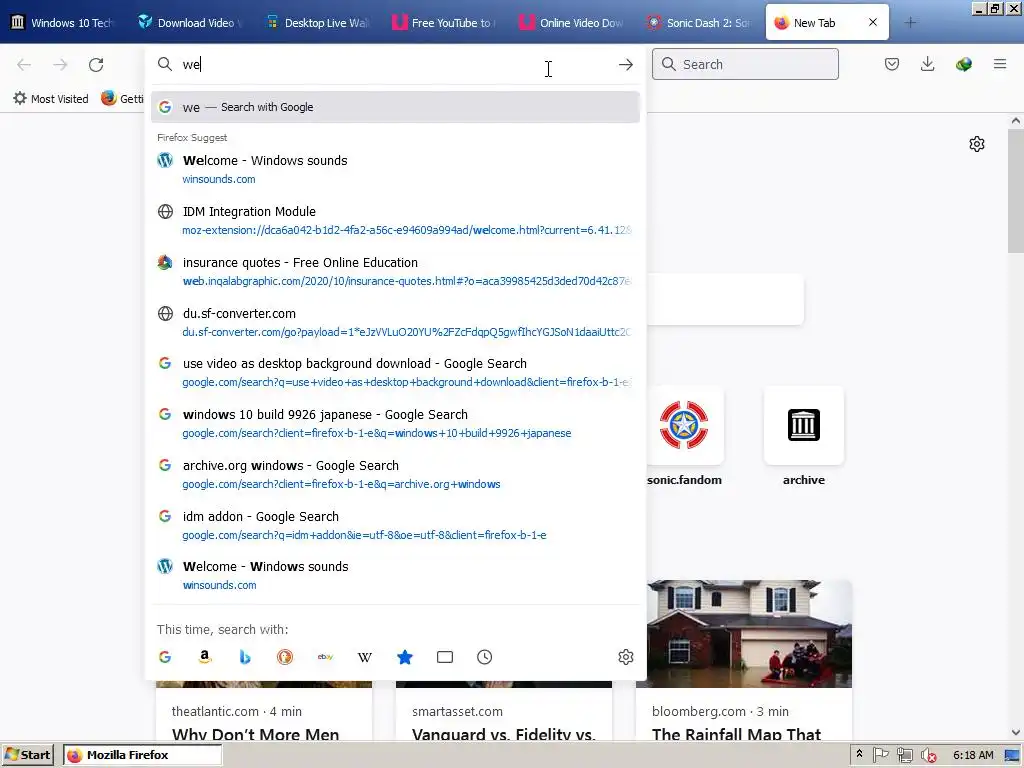
Task: Click the forward navigation arrow
Action: click(60, 65)
